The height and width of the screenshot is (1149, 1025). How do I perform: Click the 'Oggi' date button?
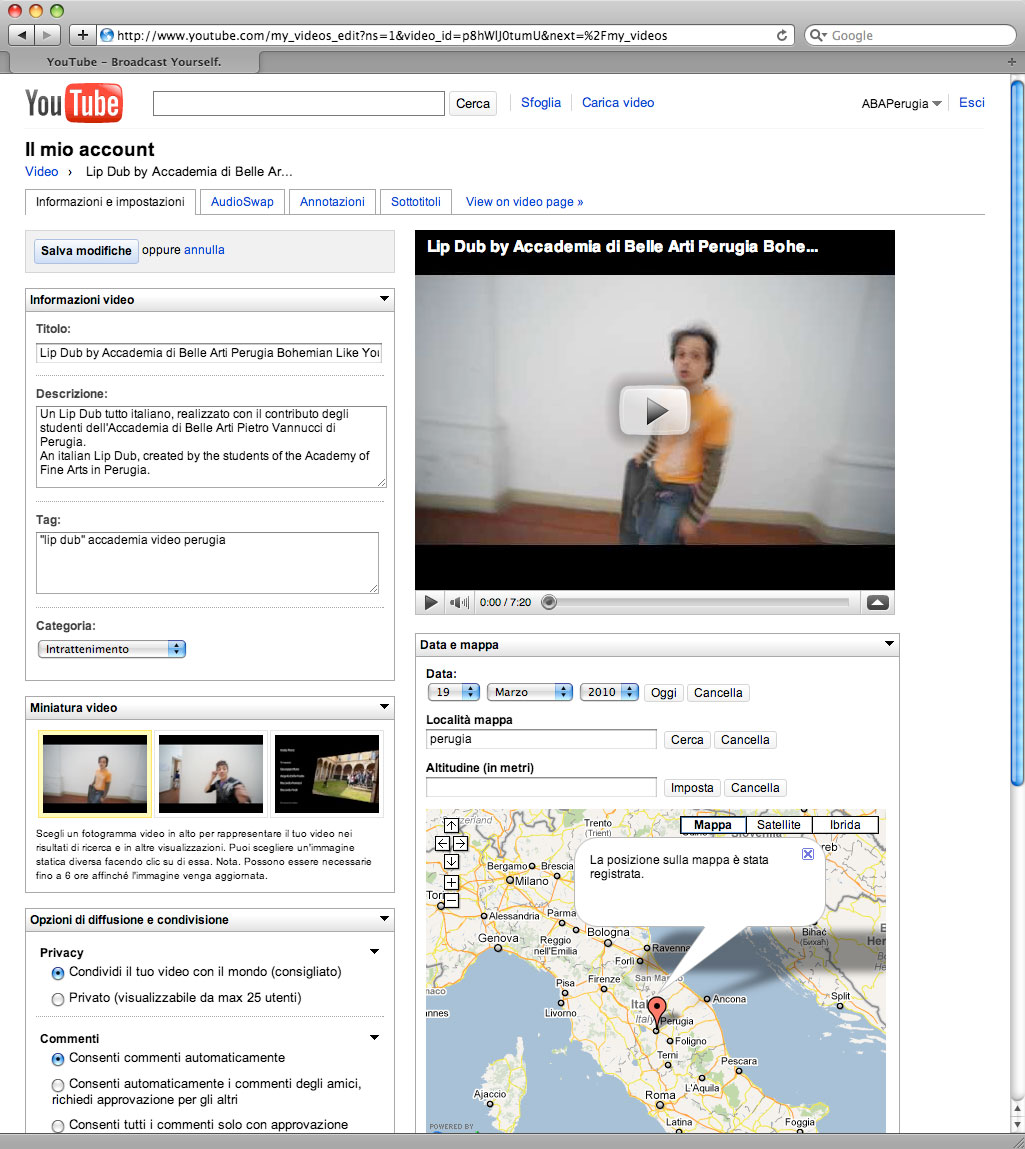[x=664, y=692]
